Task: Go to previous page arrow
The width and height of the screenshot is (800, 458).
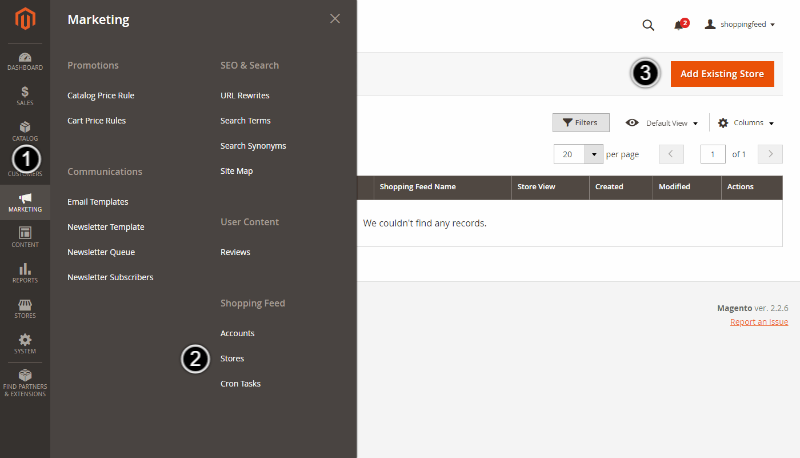Action: tap(671, 154)
